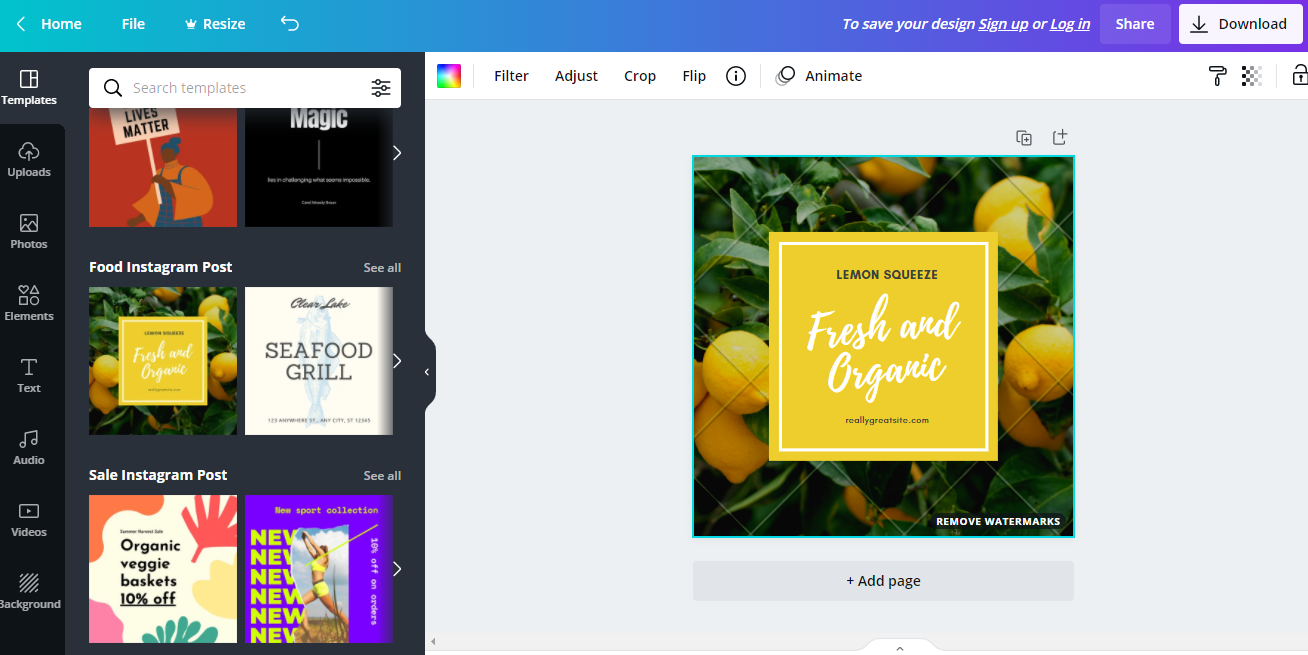
Task: Expand the bottom pages drawer chevron
Action: pyautogui.click(x=899, y=648)
